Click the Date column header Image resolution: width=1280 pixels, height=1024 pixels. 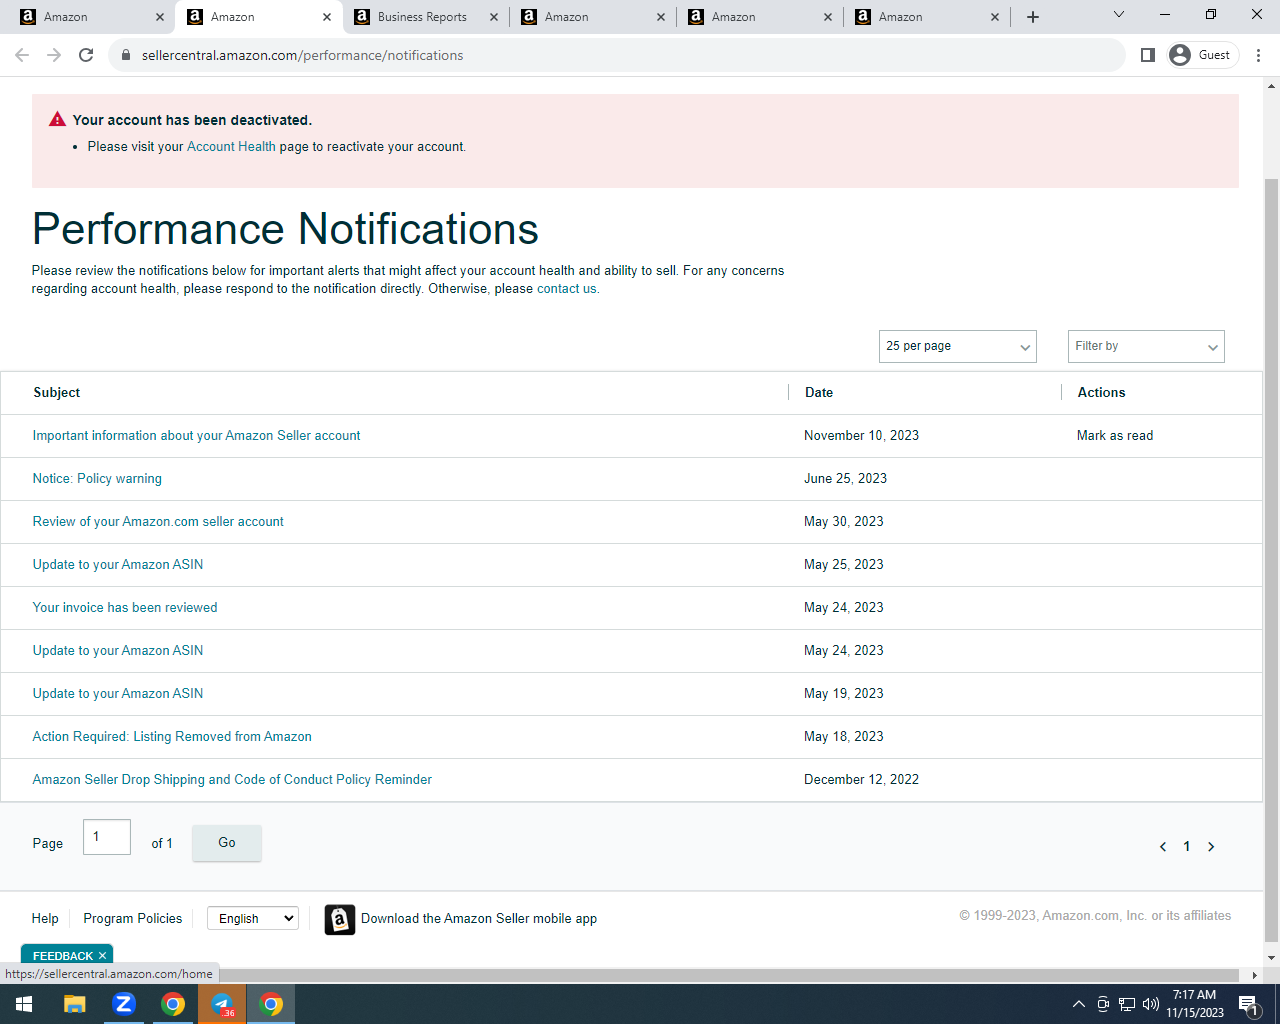click(x=819, y=393)
